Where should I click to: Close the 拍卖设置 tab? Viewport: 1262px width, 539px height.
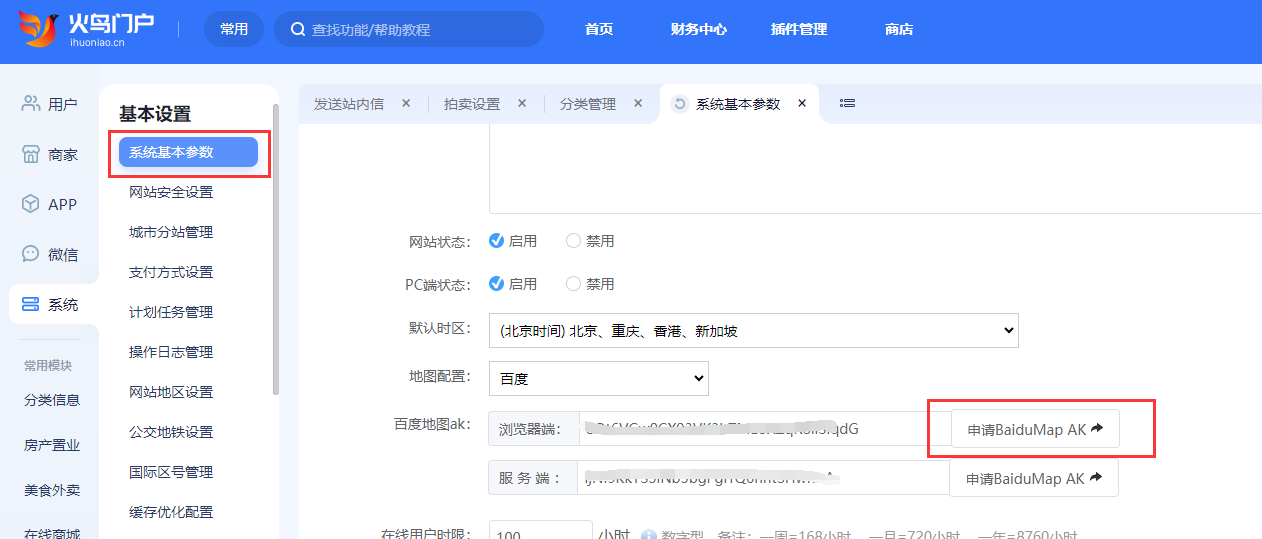[x=522, y=103]
